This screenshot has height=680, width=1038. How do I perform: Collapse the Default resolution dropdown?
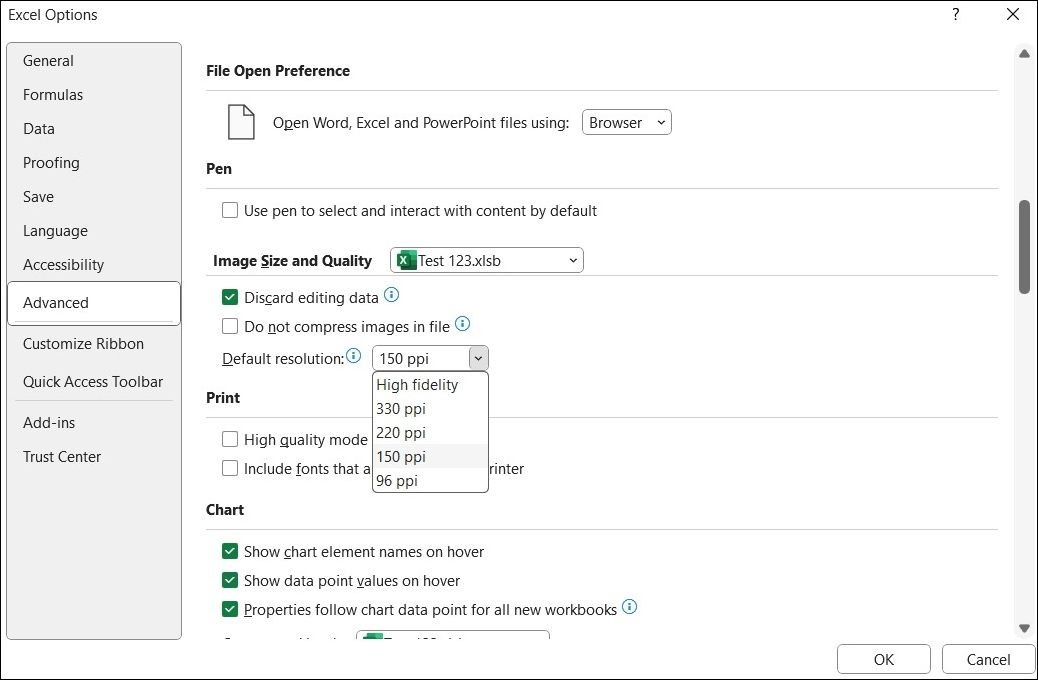click(x=478, y=357)
